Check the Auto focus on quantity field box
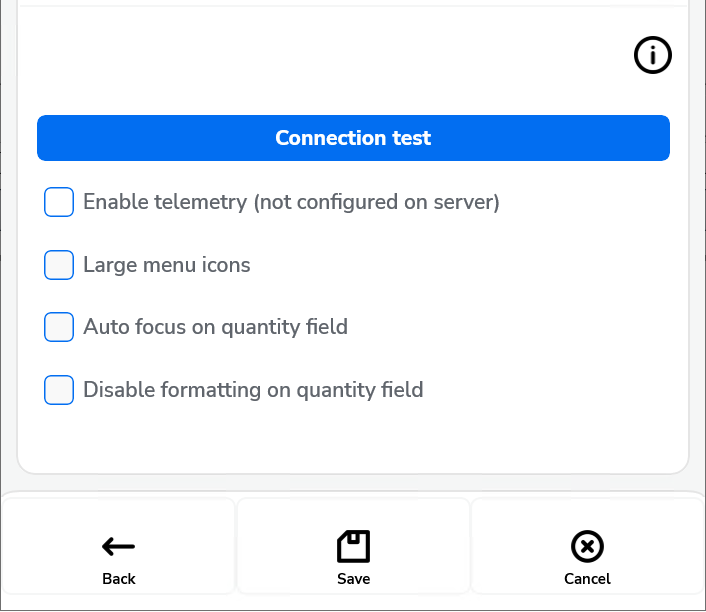Image resolution: width=706 pixels, height=612 pixels. (x=59, y=327)
